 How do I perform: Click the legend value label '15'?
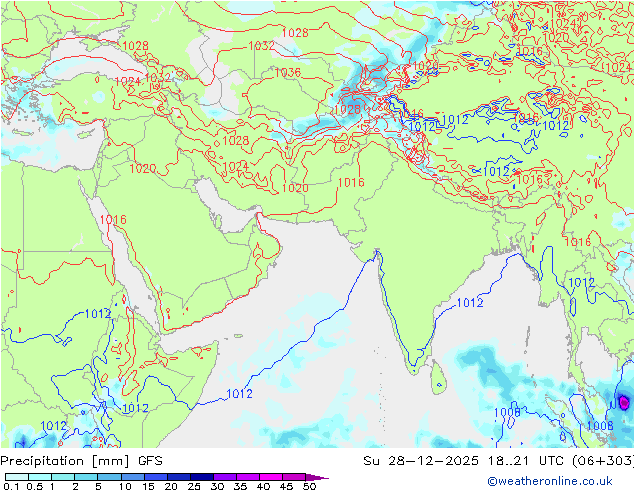(148, 486)
